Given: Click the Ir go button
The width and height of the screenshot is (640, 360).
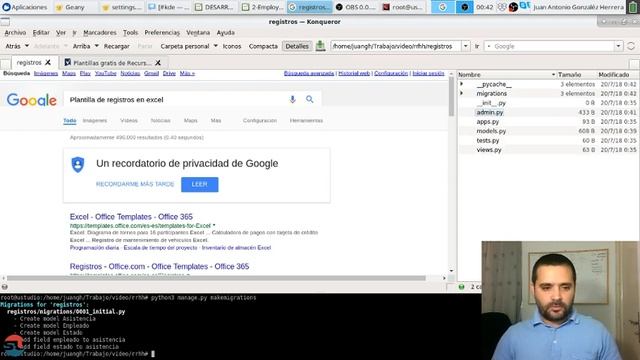Looking at the screenshot, I should [476, 47].
